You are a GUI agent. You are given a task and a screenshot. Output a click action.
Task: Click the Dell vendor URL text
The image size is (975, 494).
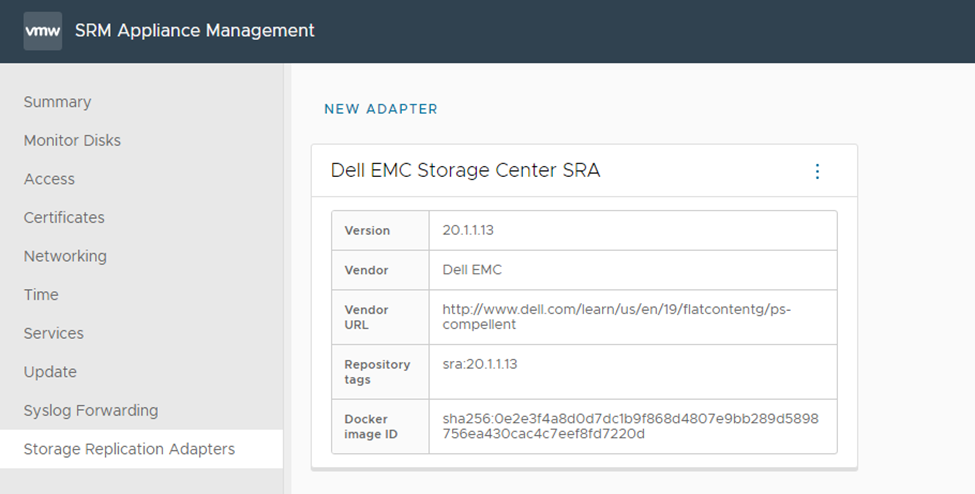coord(616,317)
